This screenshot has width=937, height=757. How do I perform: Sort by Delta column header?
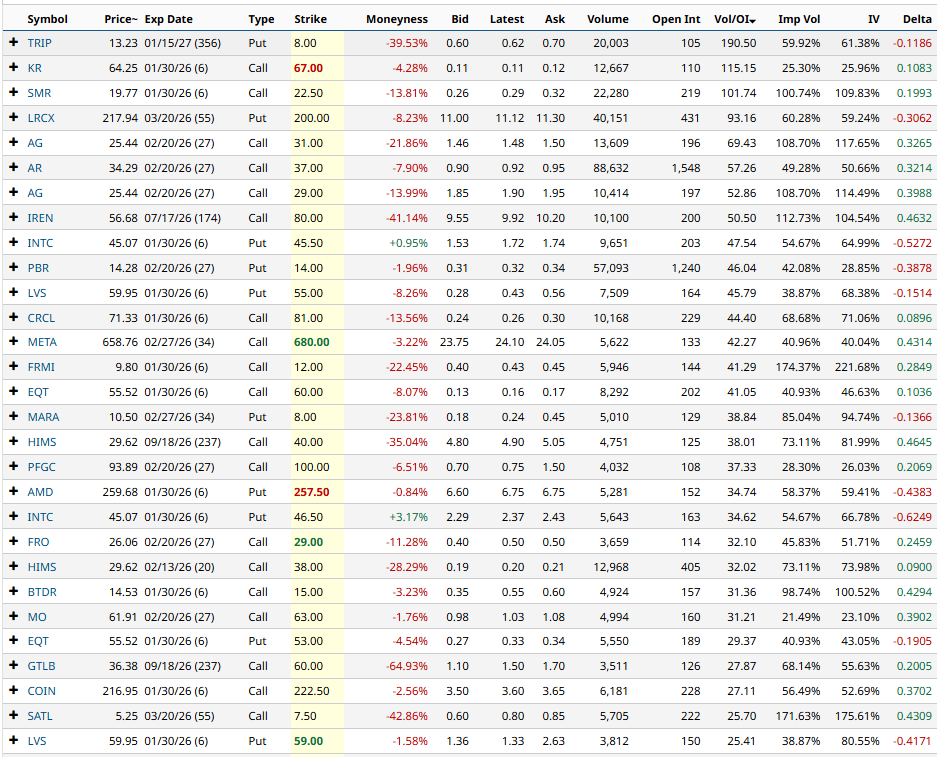click(x=917, y=19)
